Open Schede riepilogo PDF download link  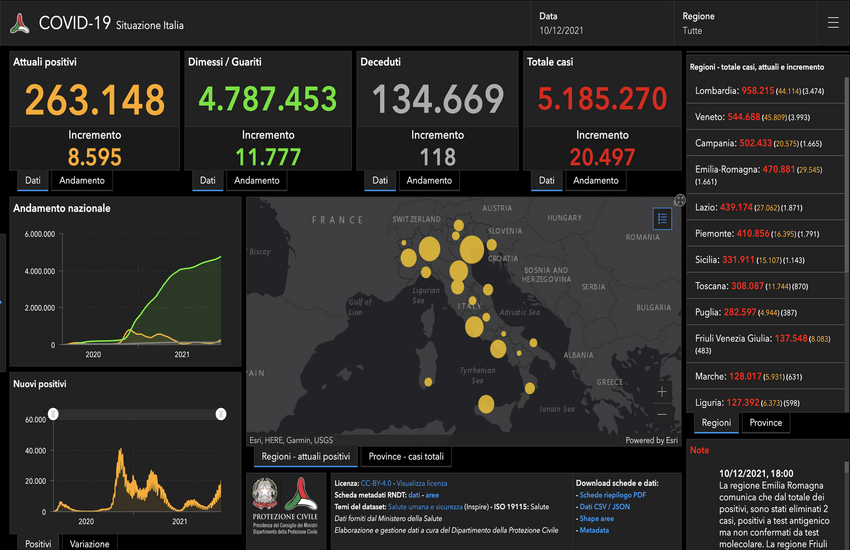(x=612, y=495)
